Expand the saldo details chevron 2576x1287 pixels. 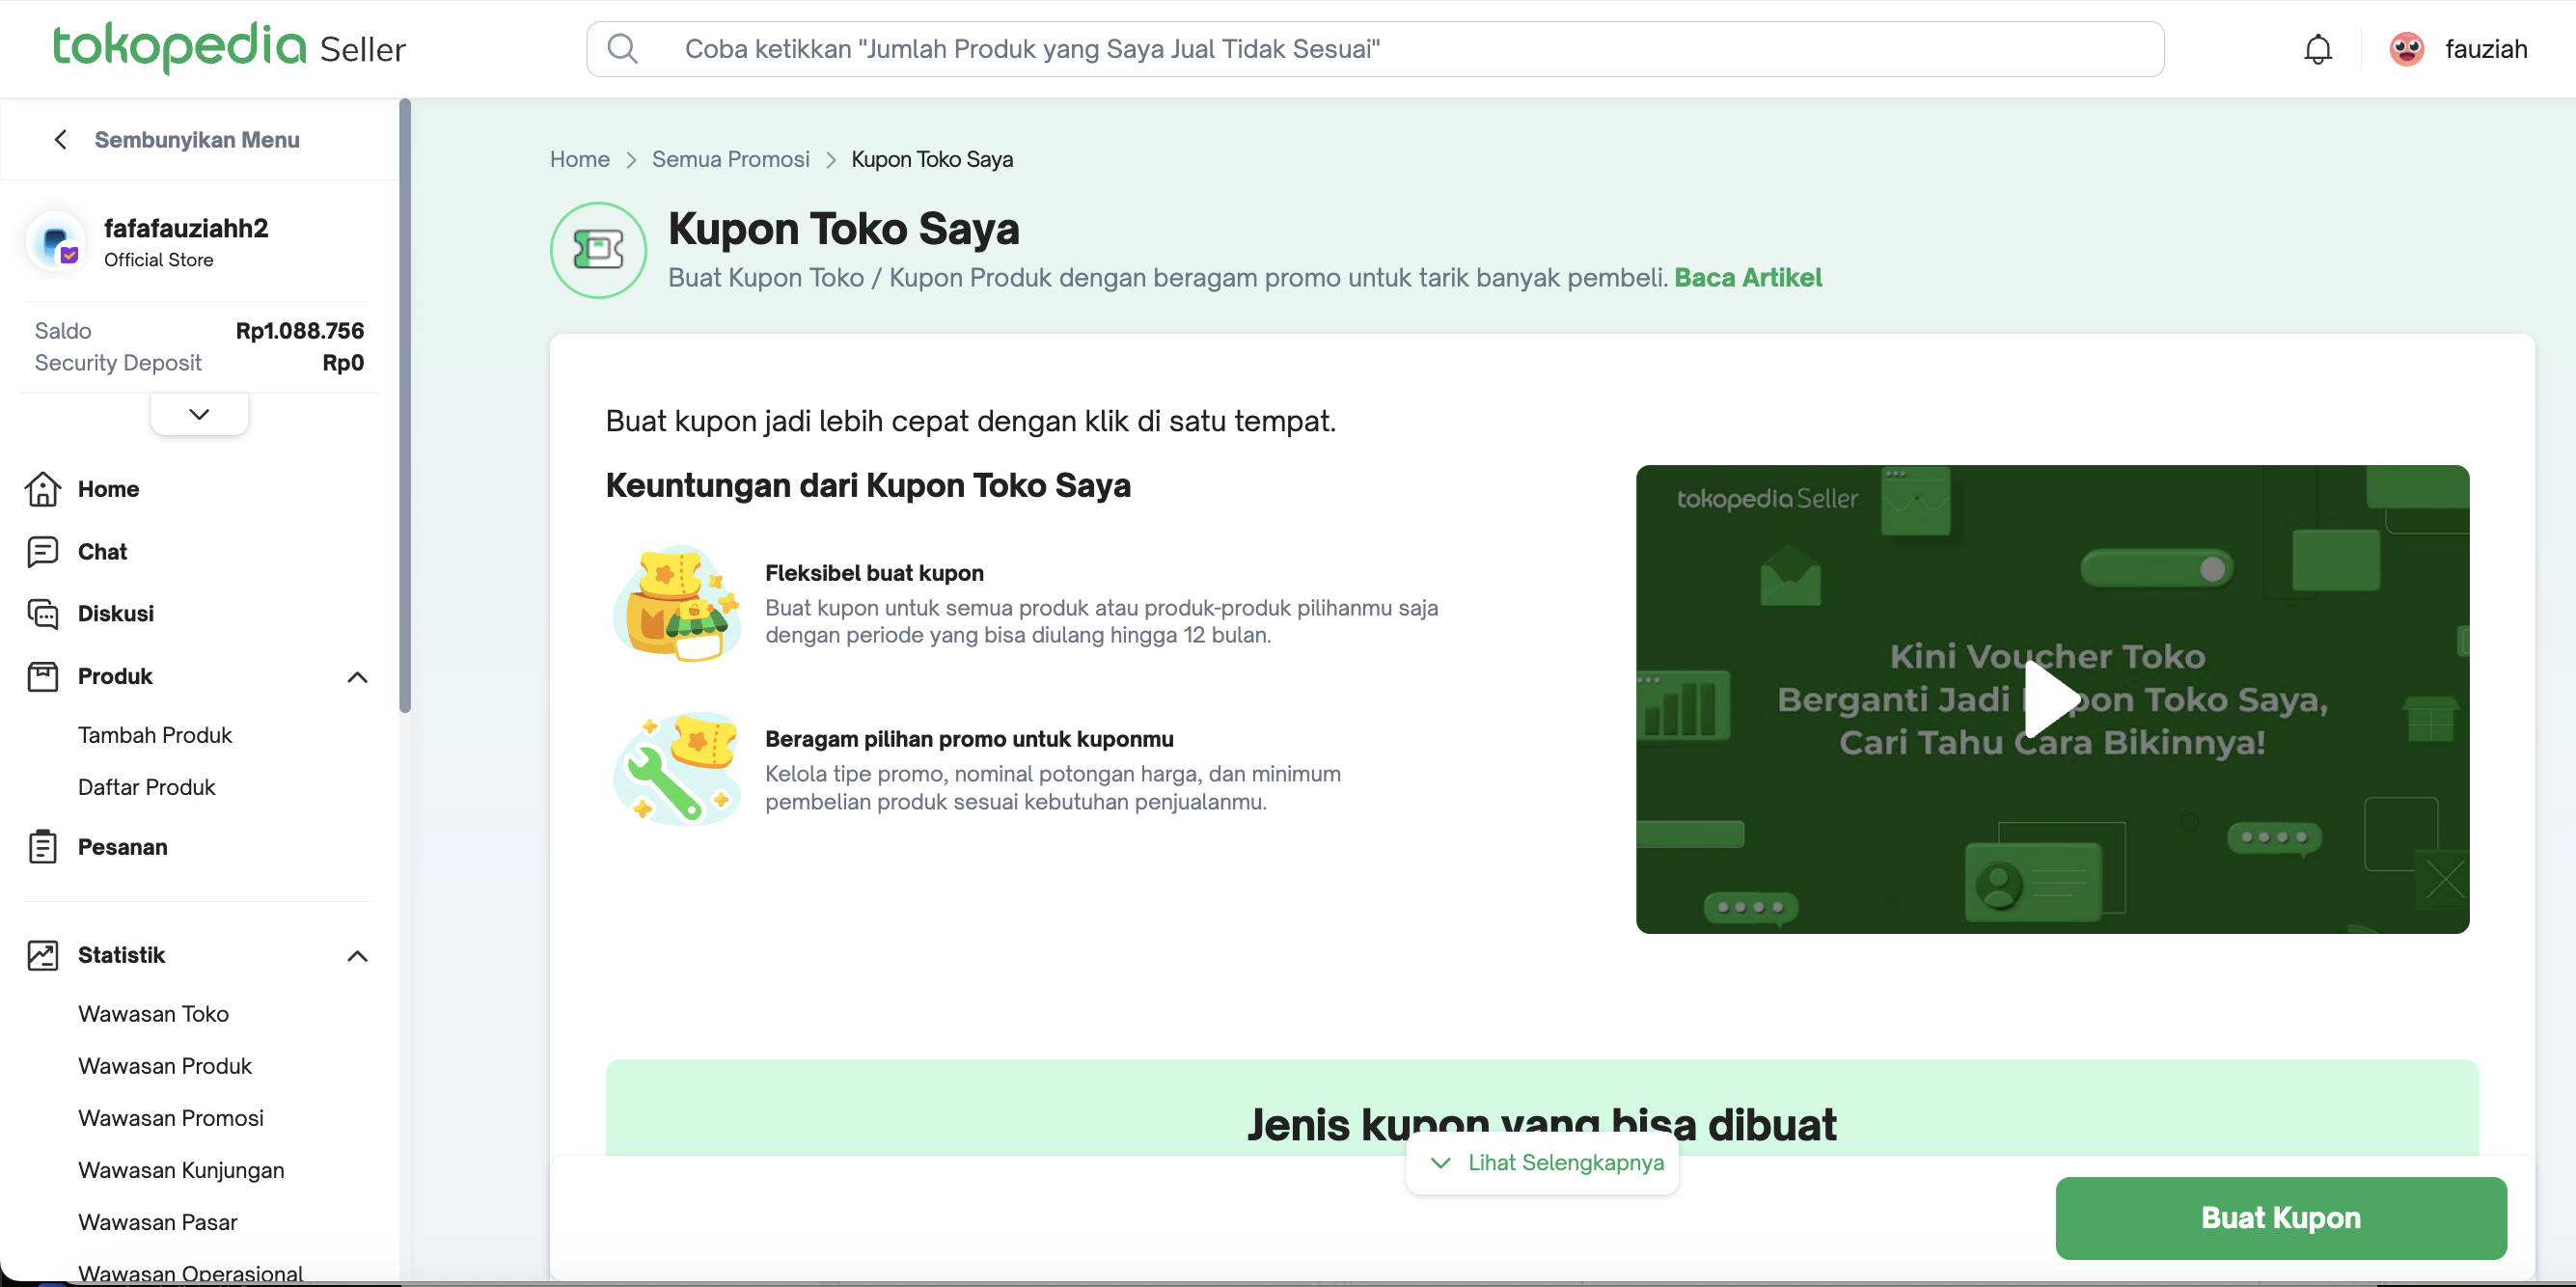click(x=199, y=414)
